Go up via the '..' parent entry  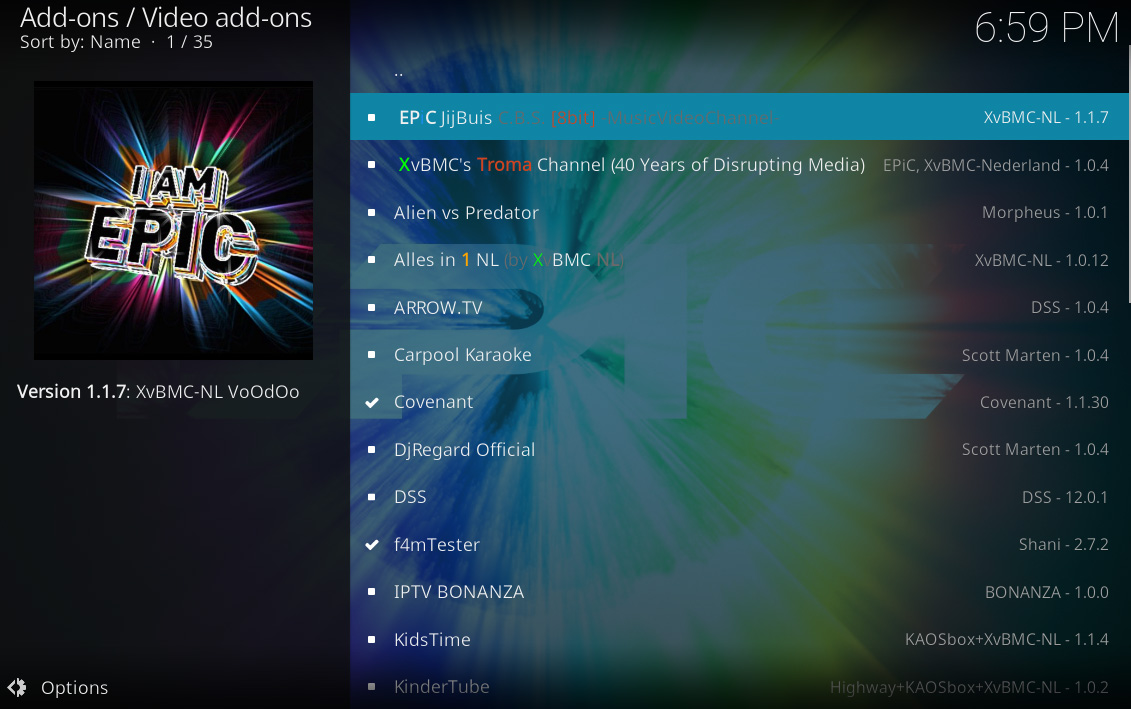[x=739, y=70]
